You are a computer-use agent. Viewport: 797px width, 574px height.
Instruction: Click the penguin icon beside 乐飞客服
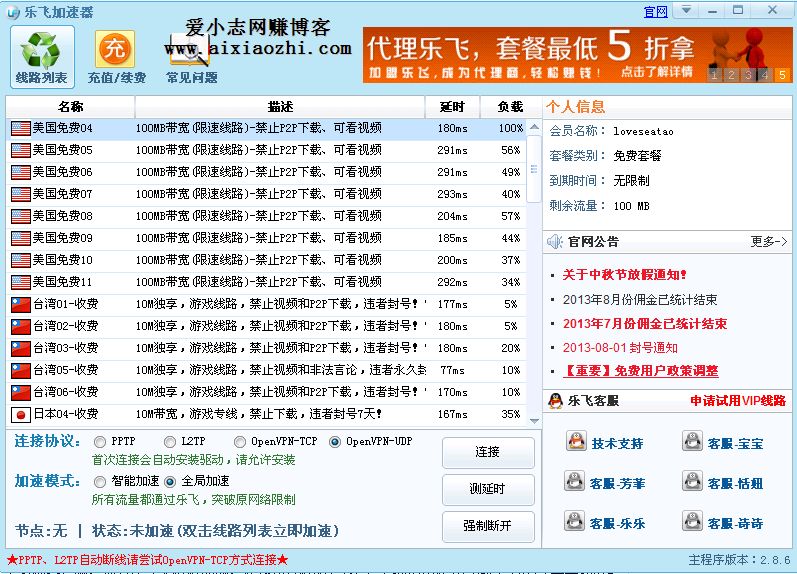tap(555, 401)
